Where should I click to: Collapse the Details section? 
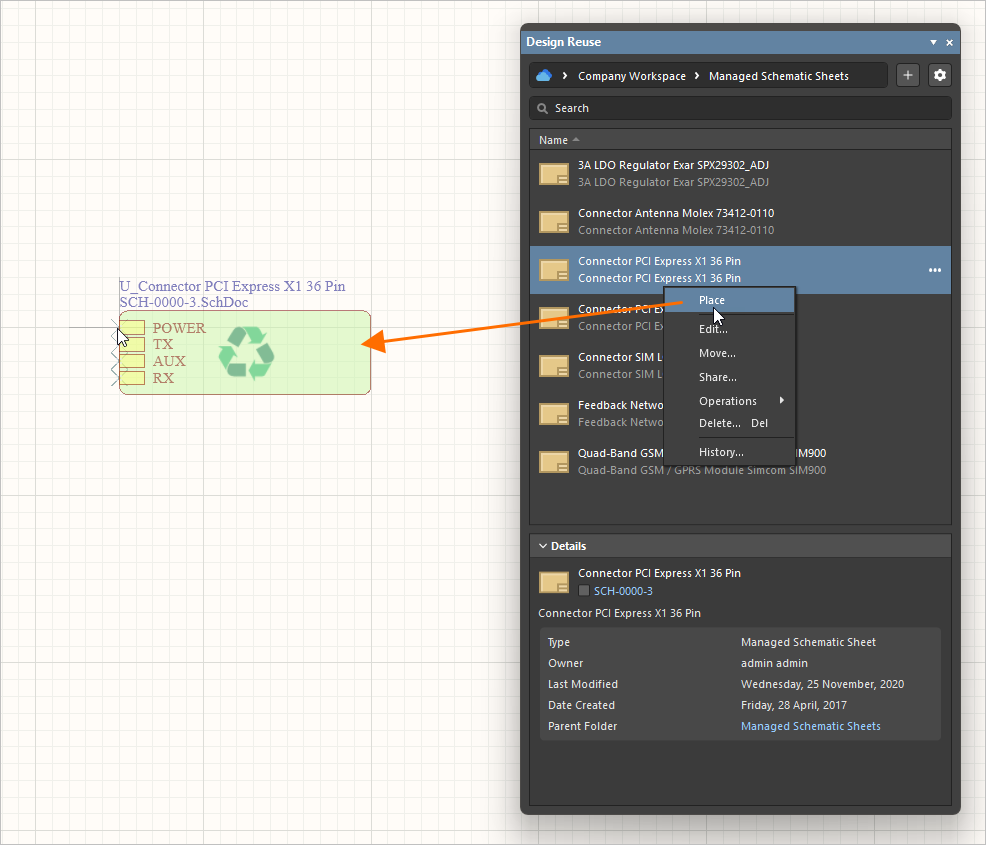[x=543, y=546]
